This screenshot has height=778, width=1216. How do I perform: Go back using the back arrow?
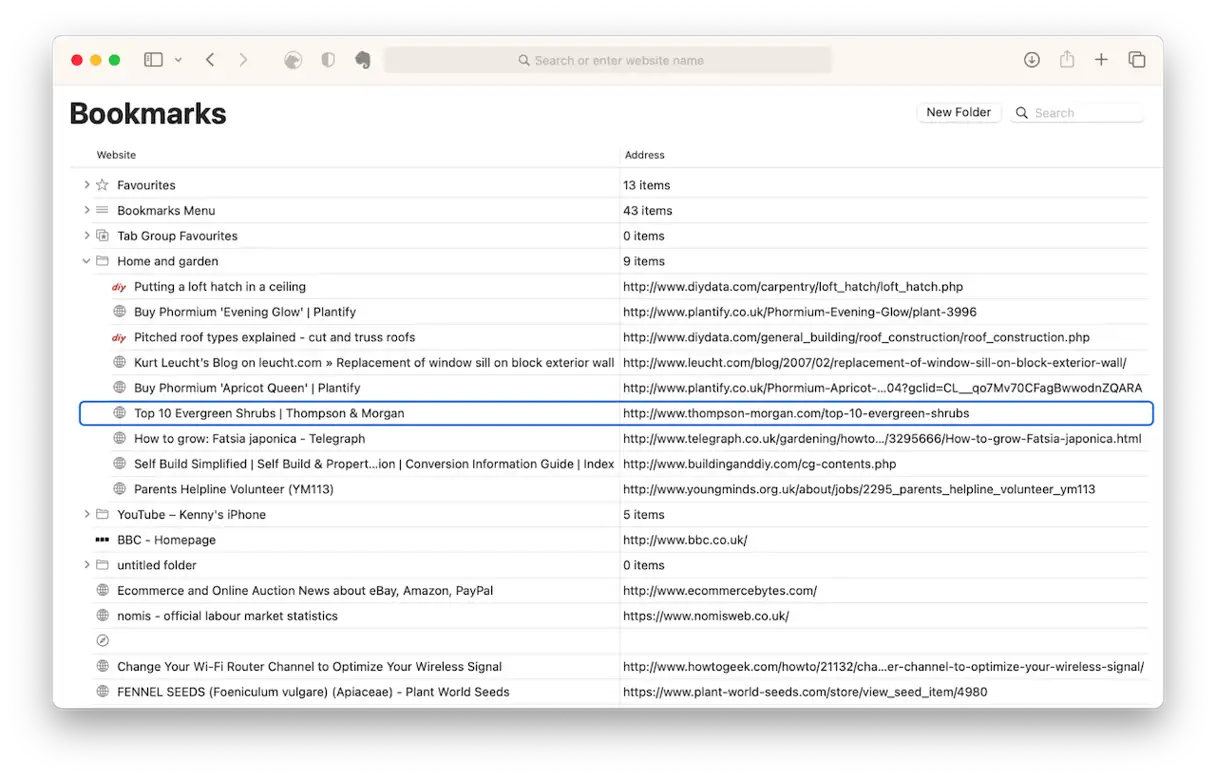coord(210,60)
